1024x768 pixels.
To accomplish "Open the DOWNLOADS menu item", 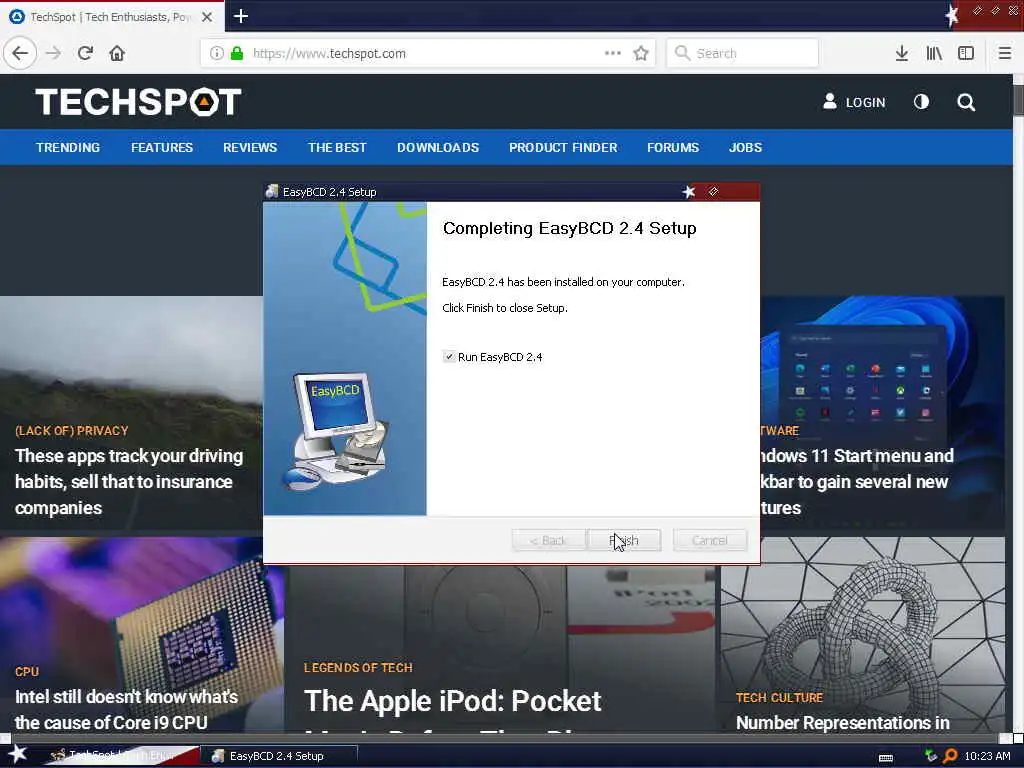I will pos(438,148).
